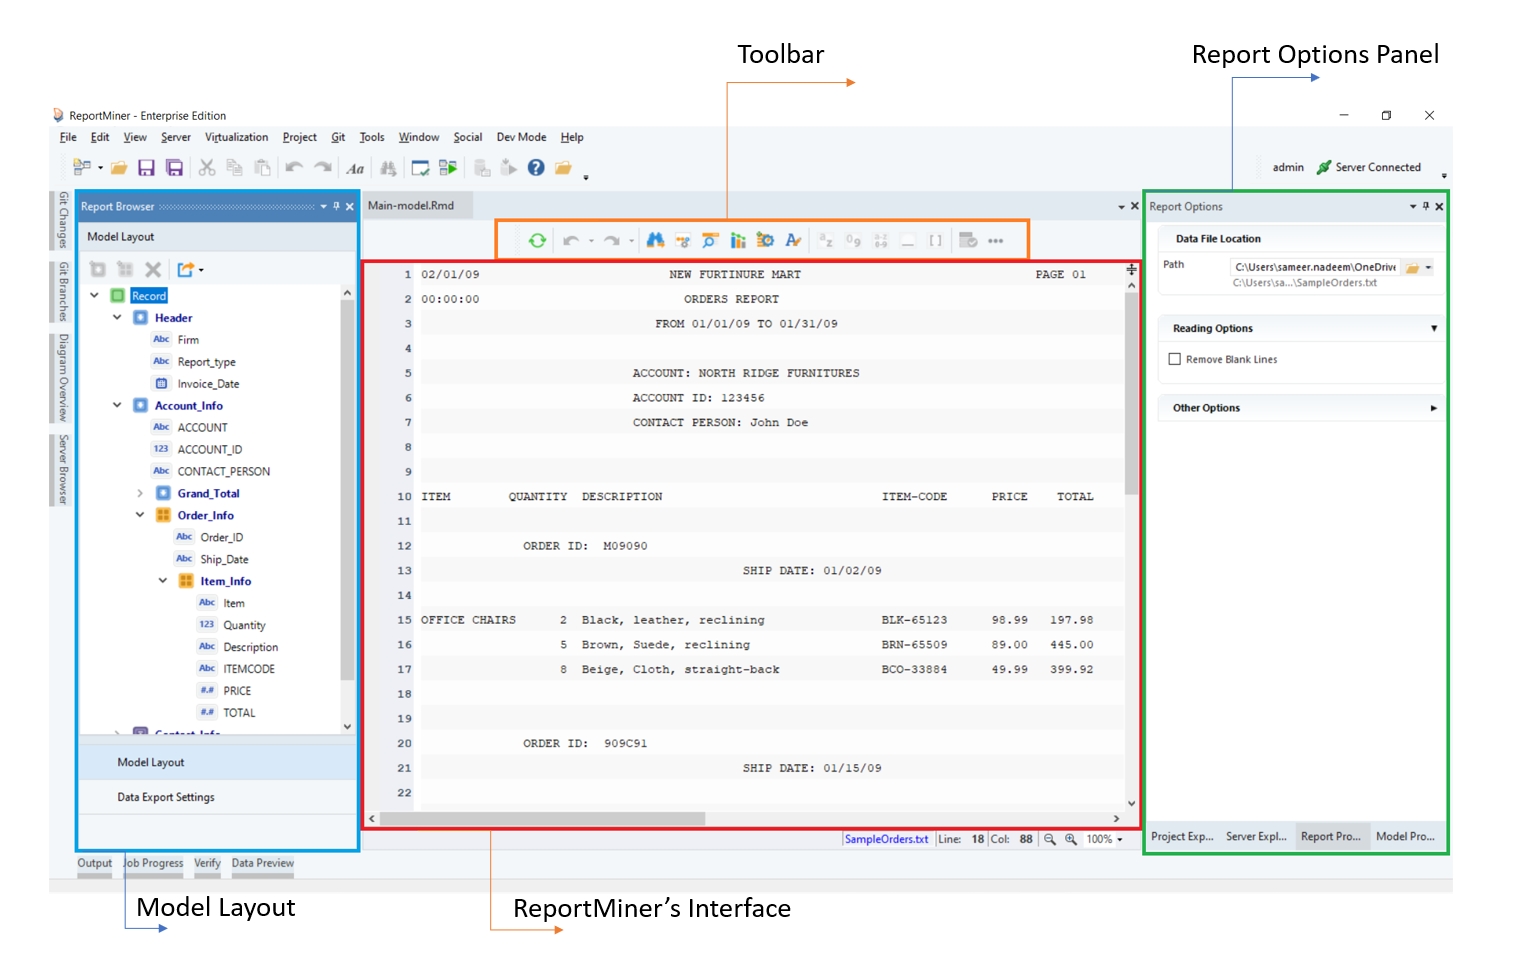The image size is (1528, 958).
Task: Click the Data Export Settings button
Action: tap(166, 797)
